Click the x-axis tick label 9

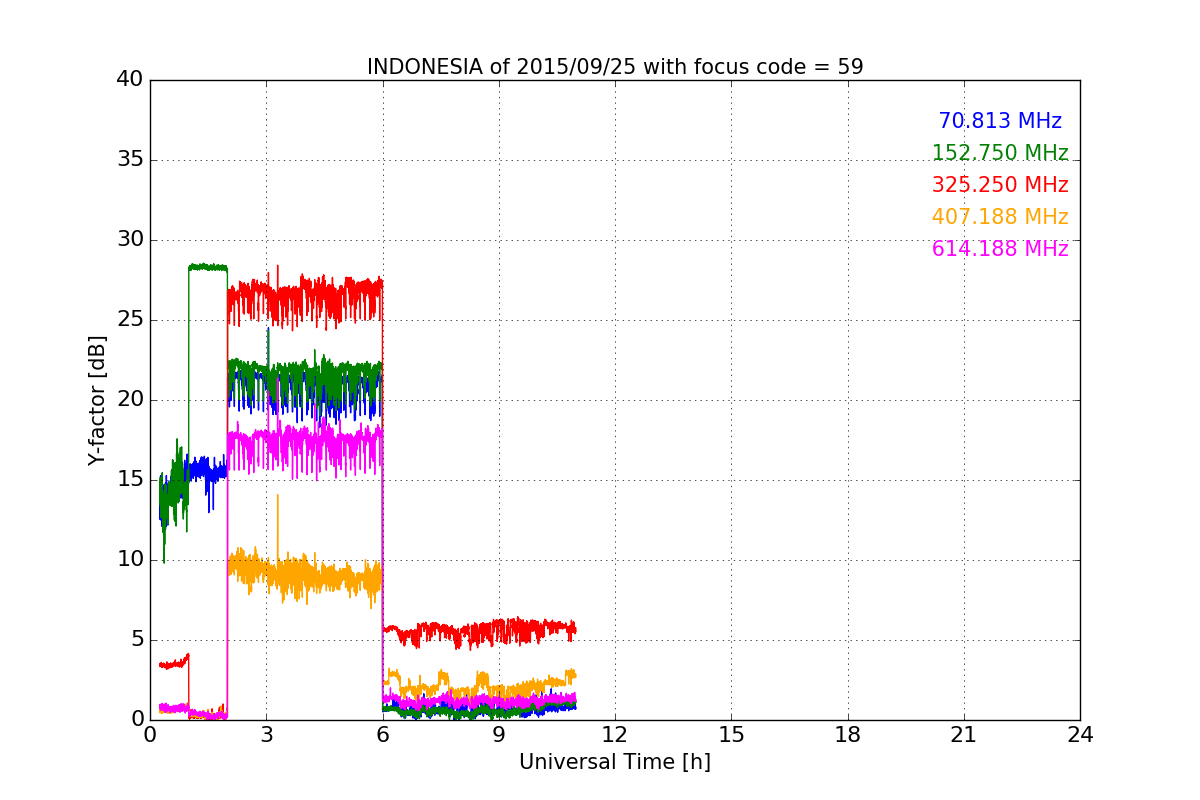[499, 734]
